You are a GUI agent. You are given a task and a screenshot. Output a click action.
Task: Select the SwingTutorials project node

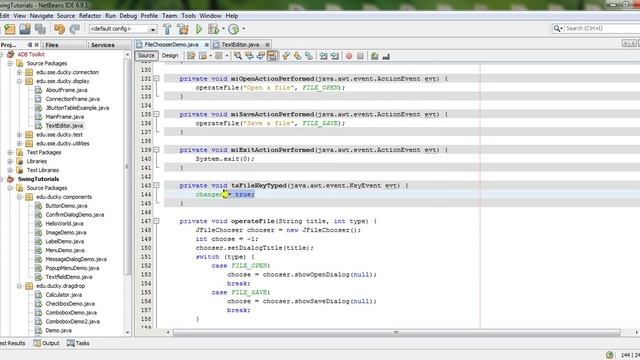(x=38, y=179)
